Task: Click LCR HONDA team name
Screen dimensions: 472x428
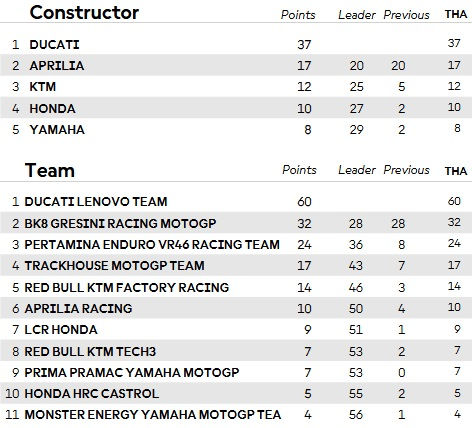Action: point(61,330)
